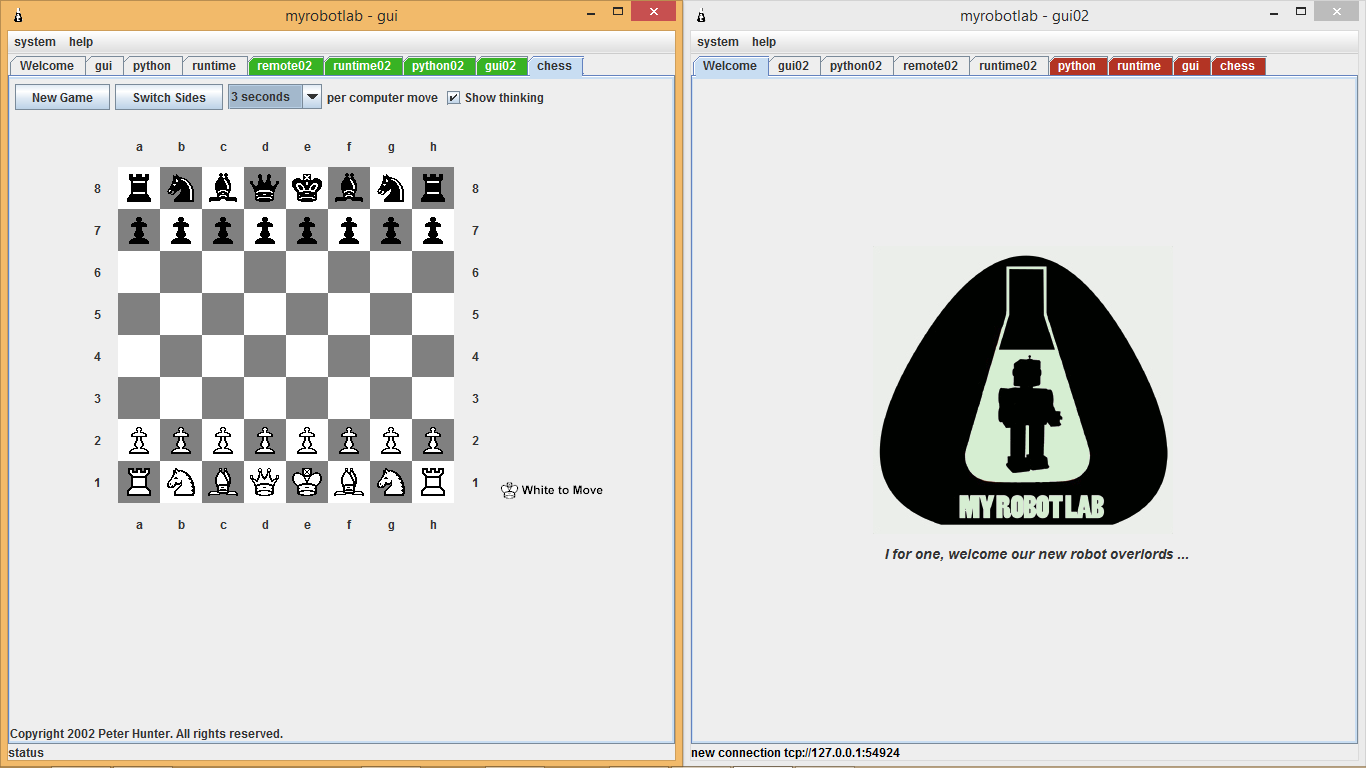1366x768 pixels.
Task: Select the white knight on b1
Action: point(181,482)
